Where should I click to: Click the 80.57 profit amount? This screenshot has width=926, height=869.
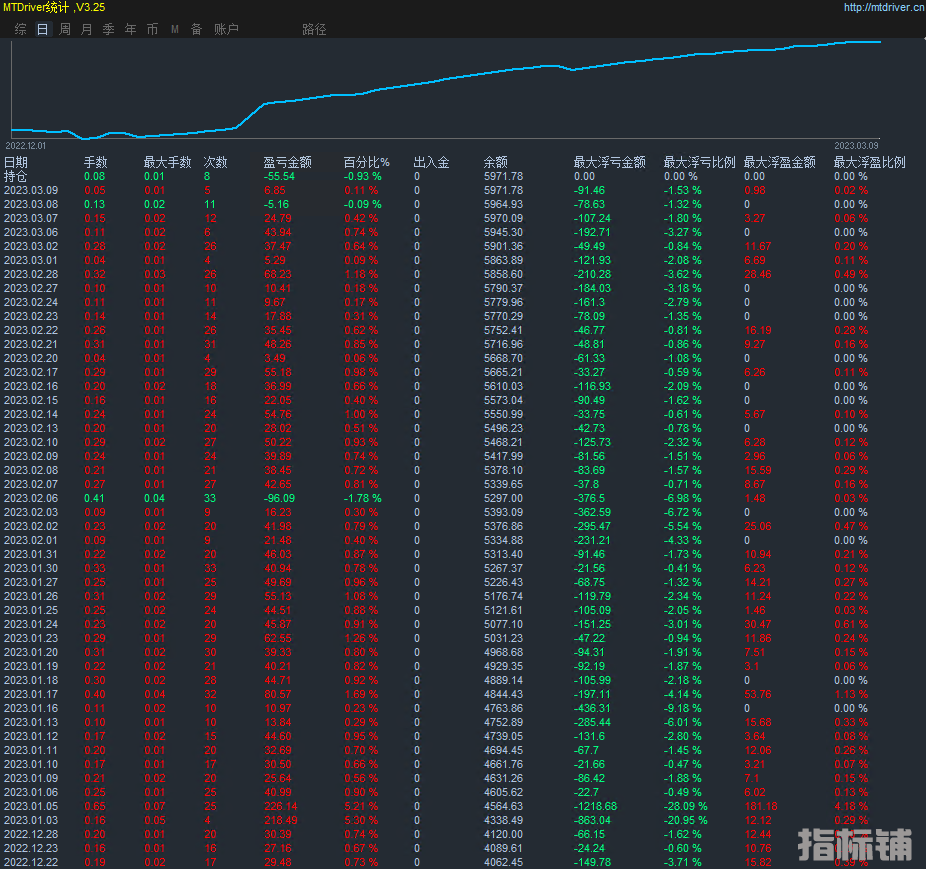click(278, 695)
